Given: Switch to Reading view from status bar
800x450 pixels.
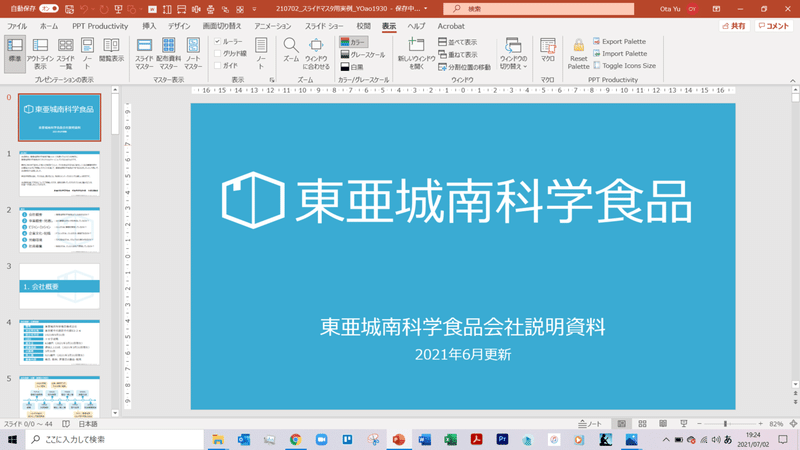Looking at the screenshot, I should (x=663, y=424).
